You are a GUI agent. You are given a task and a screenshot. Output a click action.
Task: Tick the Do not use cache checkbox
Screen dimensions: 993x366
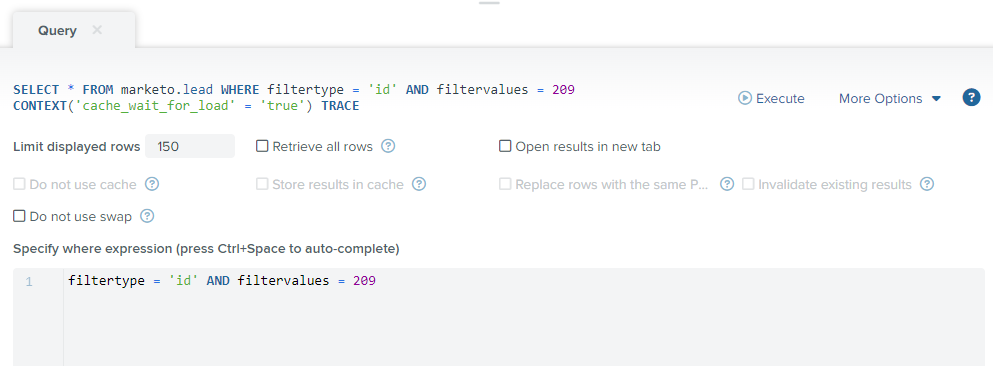[19, 184]
